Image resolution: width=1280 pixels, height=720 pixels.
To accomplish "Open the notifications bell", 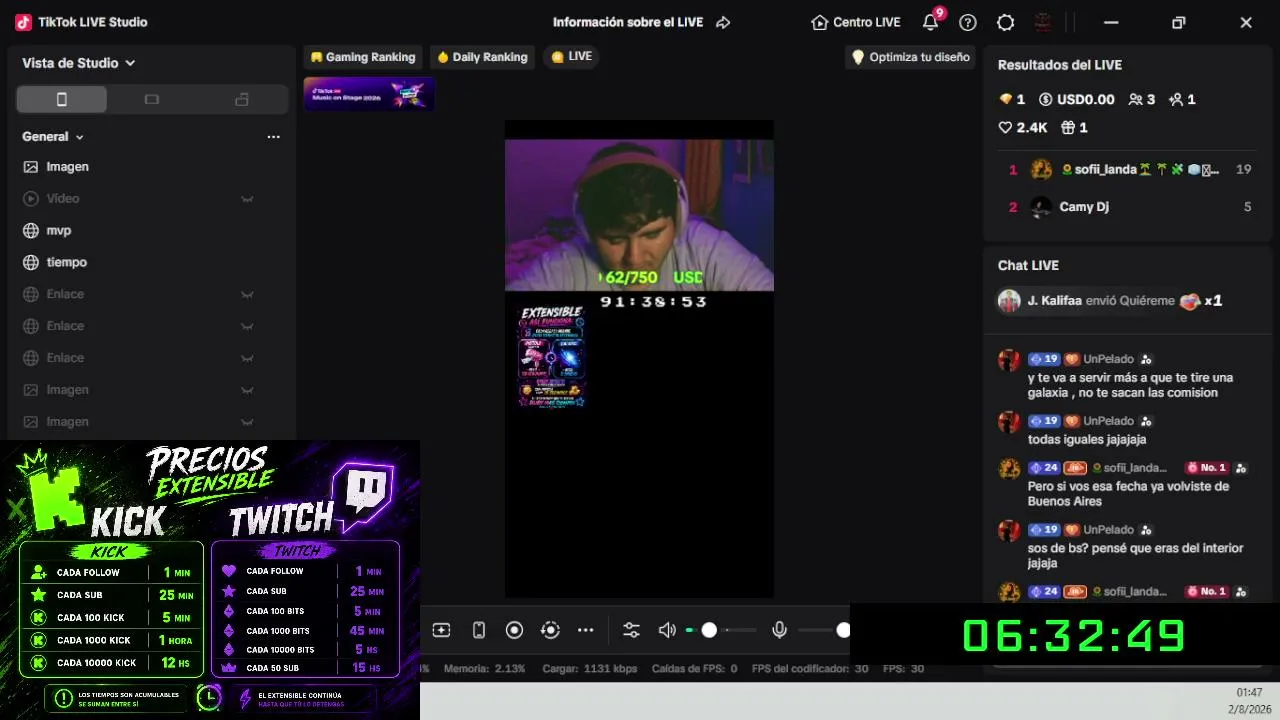I will tap(931, 22).
